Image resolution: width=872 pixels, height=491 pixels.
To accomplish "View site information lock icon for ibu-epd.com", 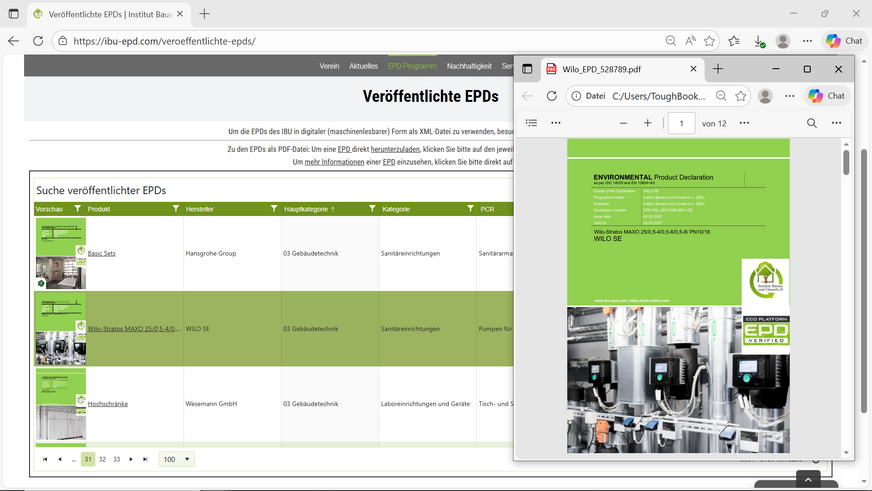I will [63, 41].
